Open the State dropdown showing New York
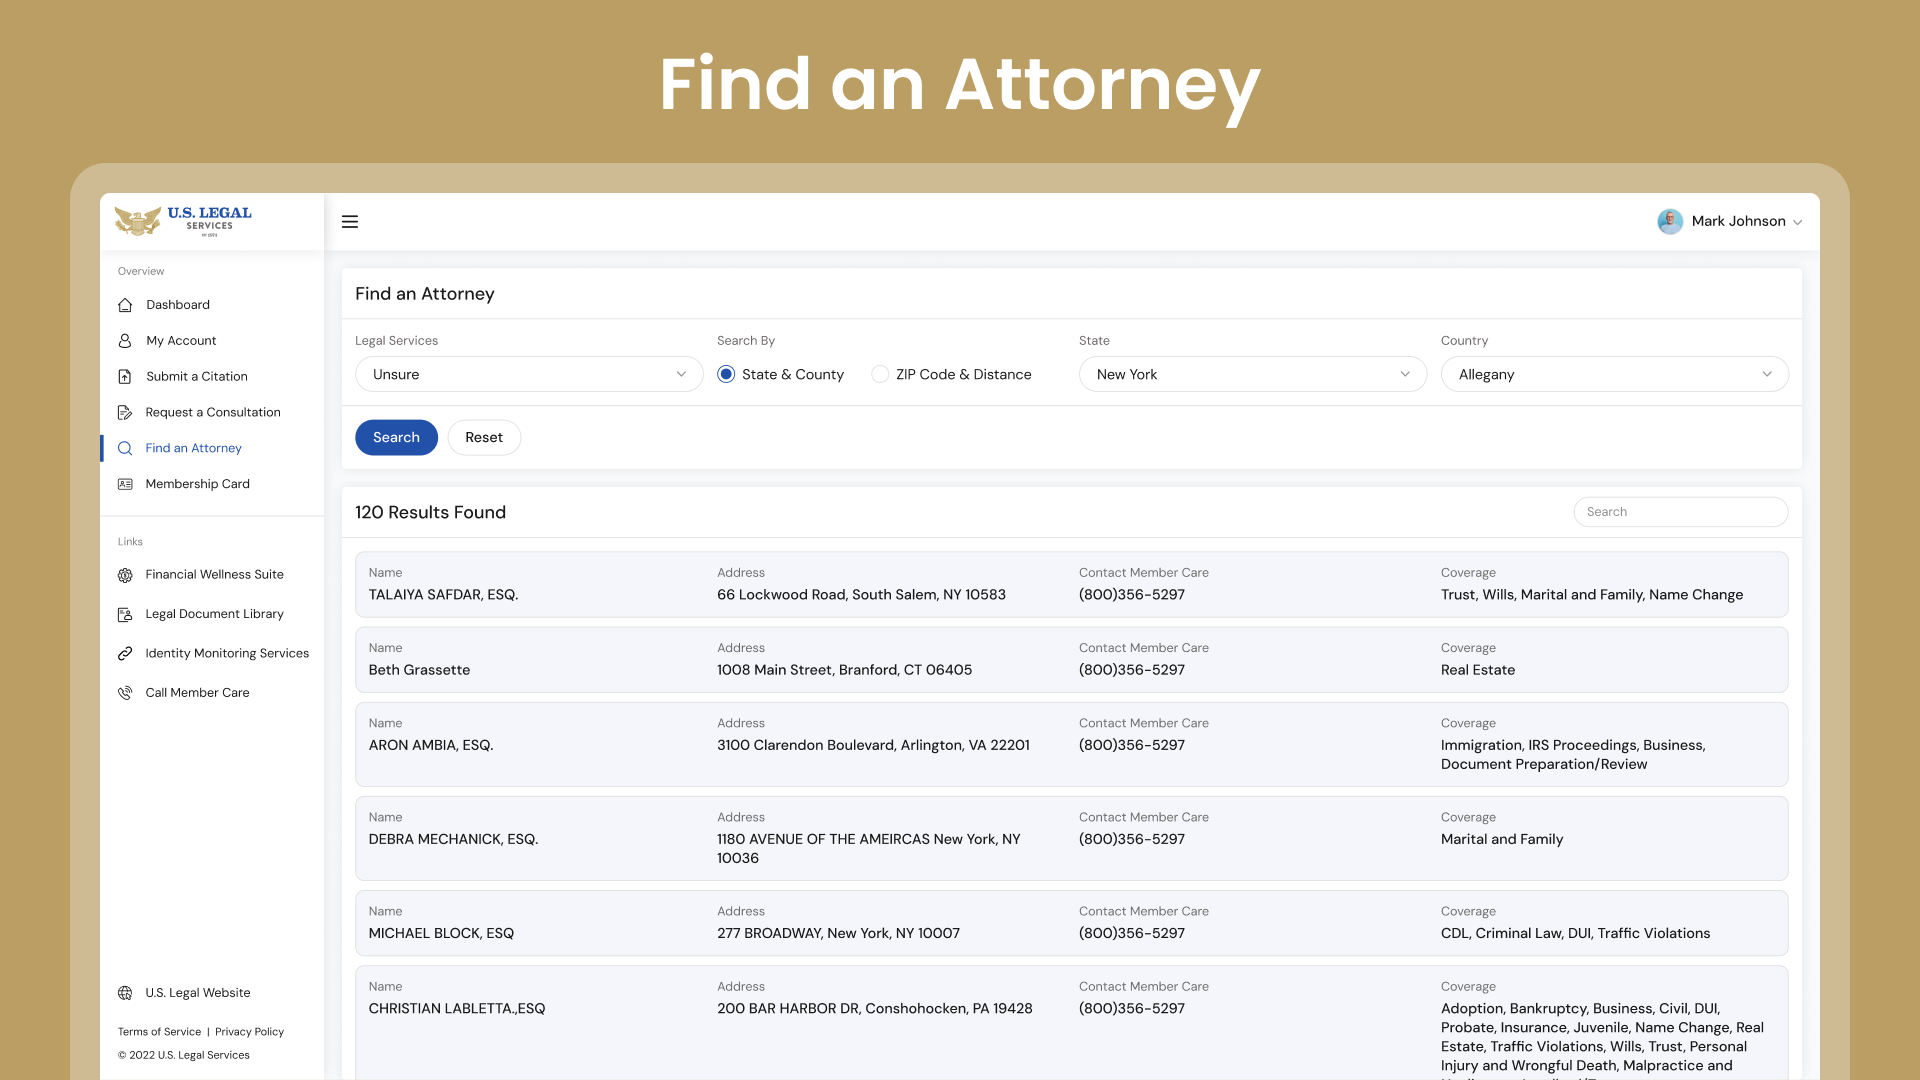The image size is (1920, 1080). (x=1253, y=375)
